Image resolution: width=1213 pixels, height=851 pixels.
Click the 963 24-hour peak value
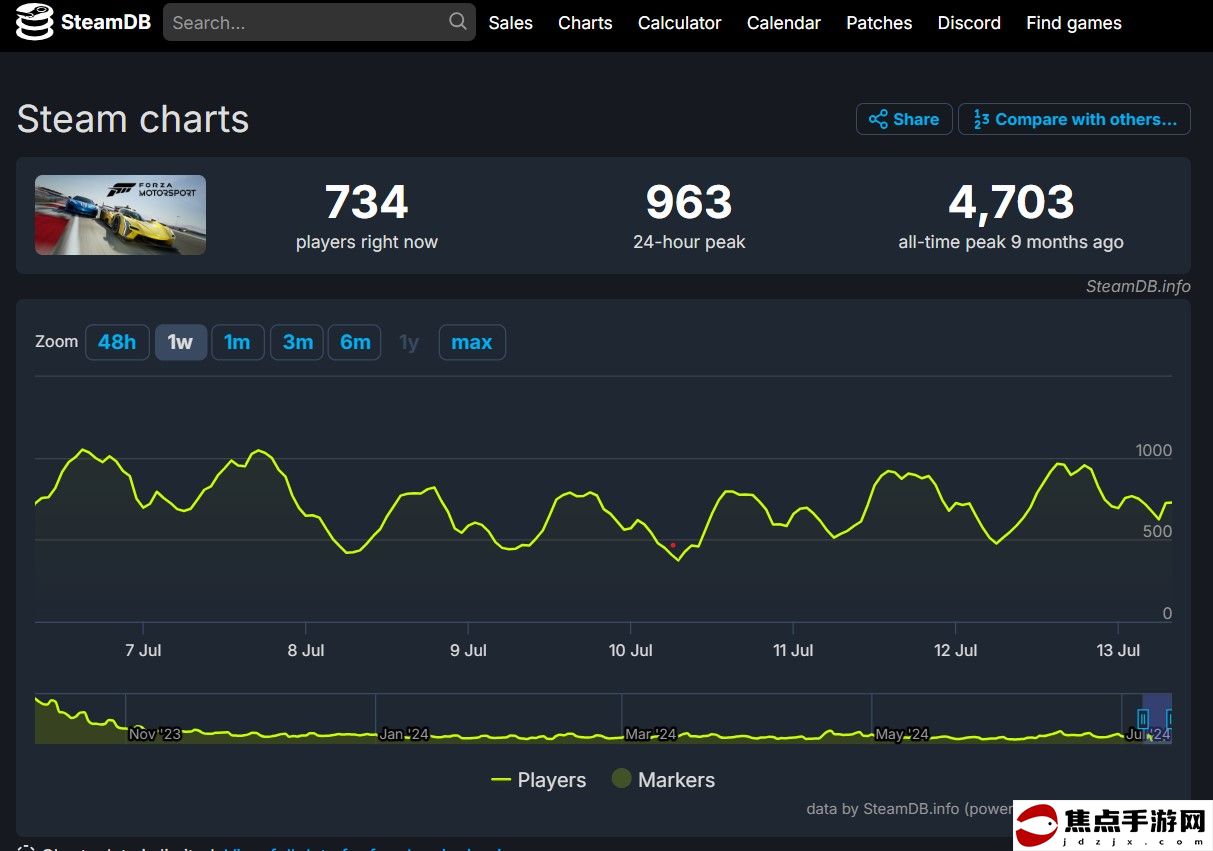[689, 203]
